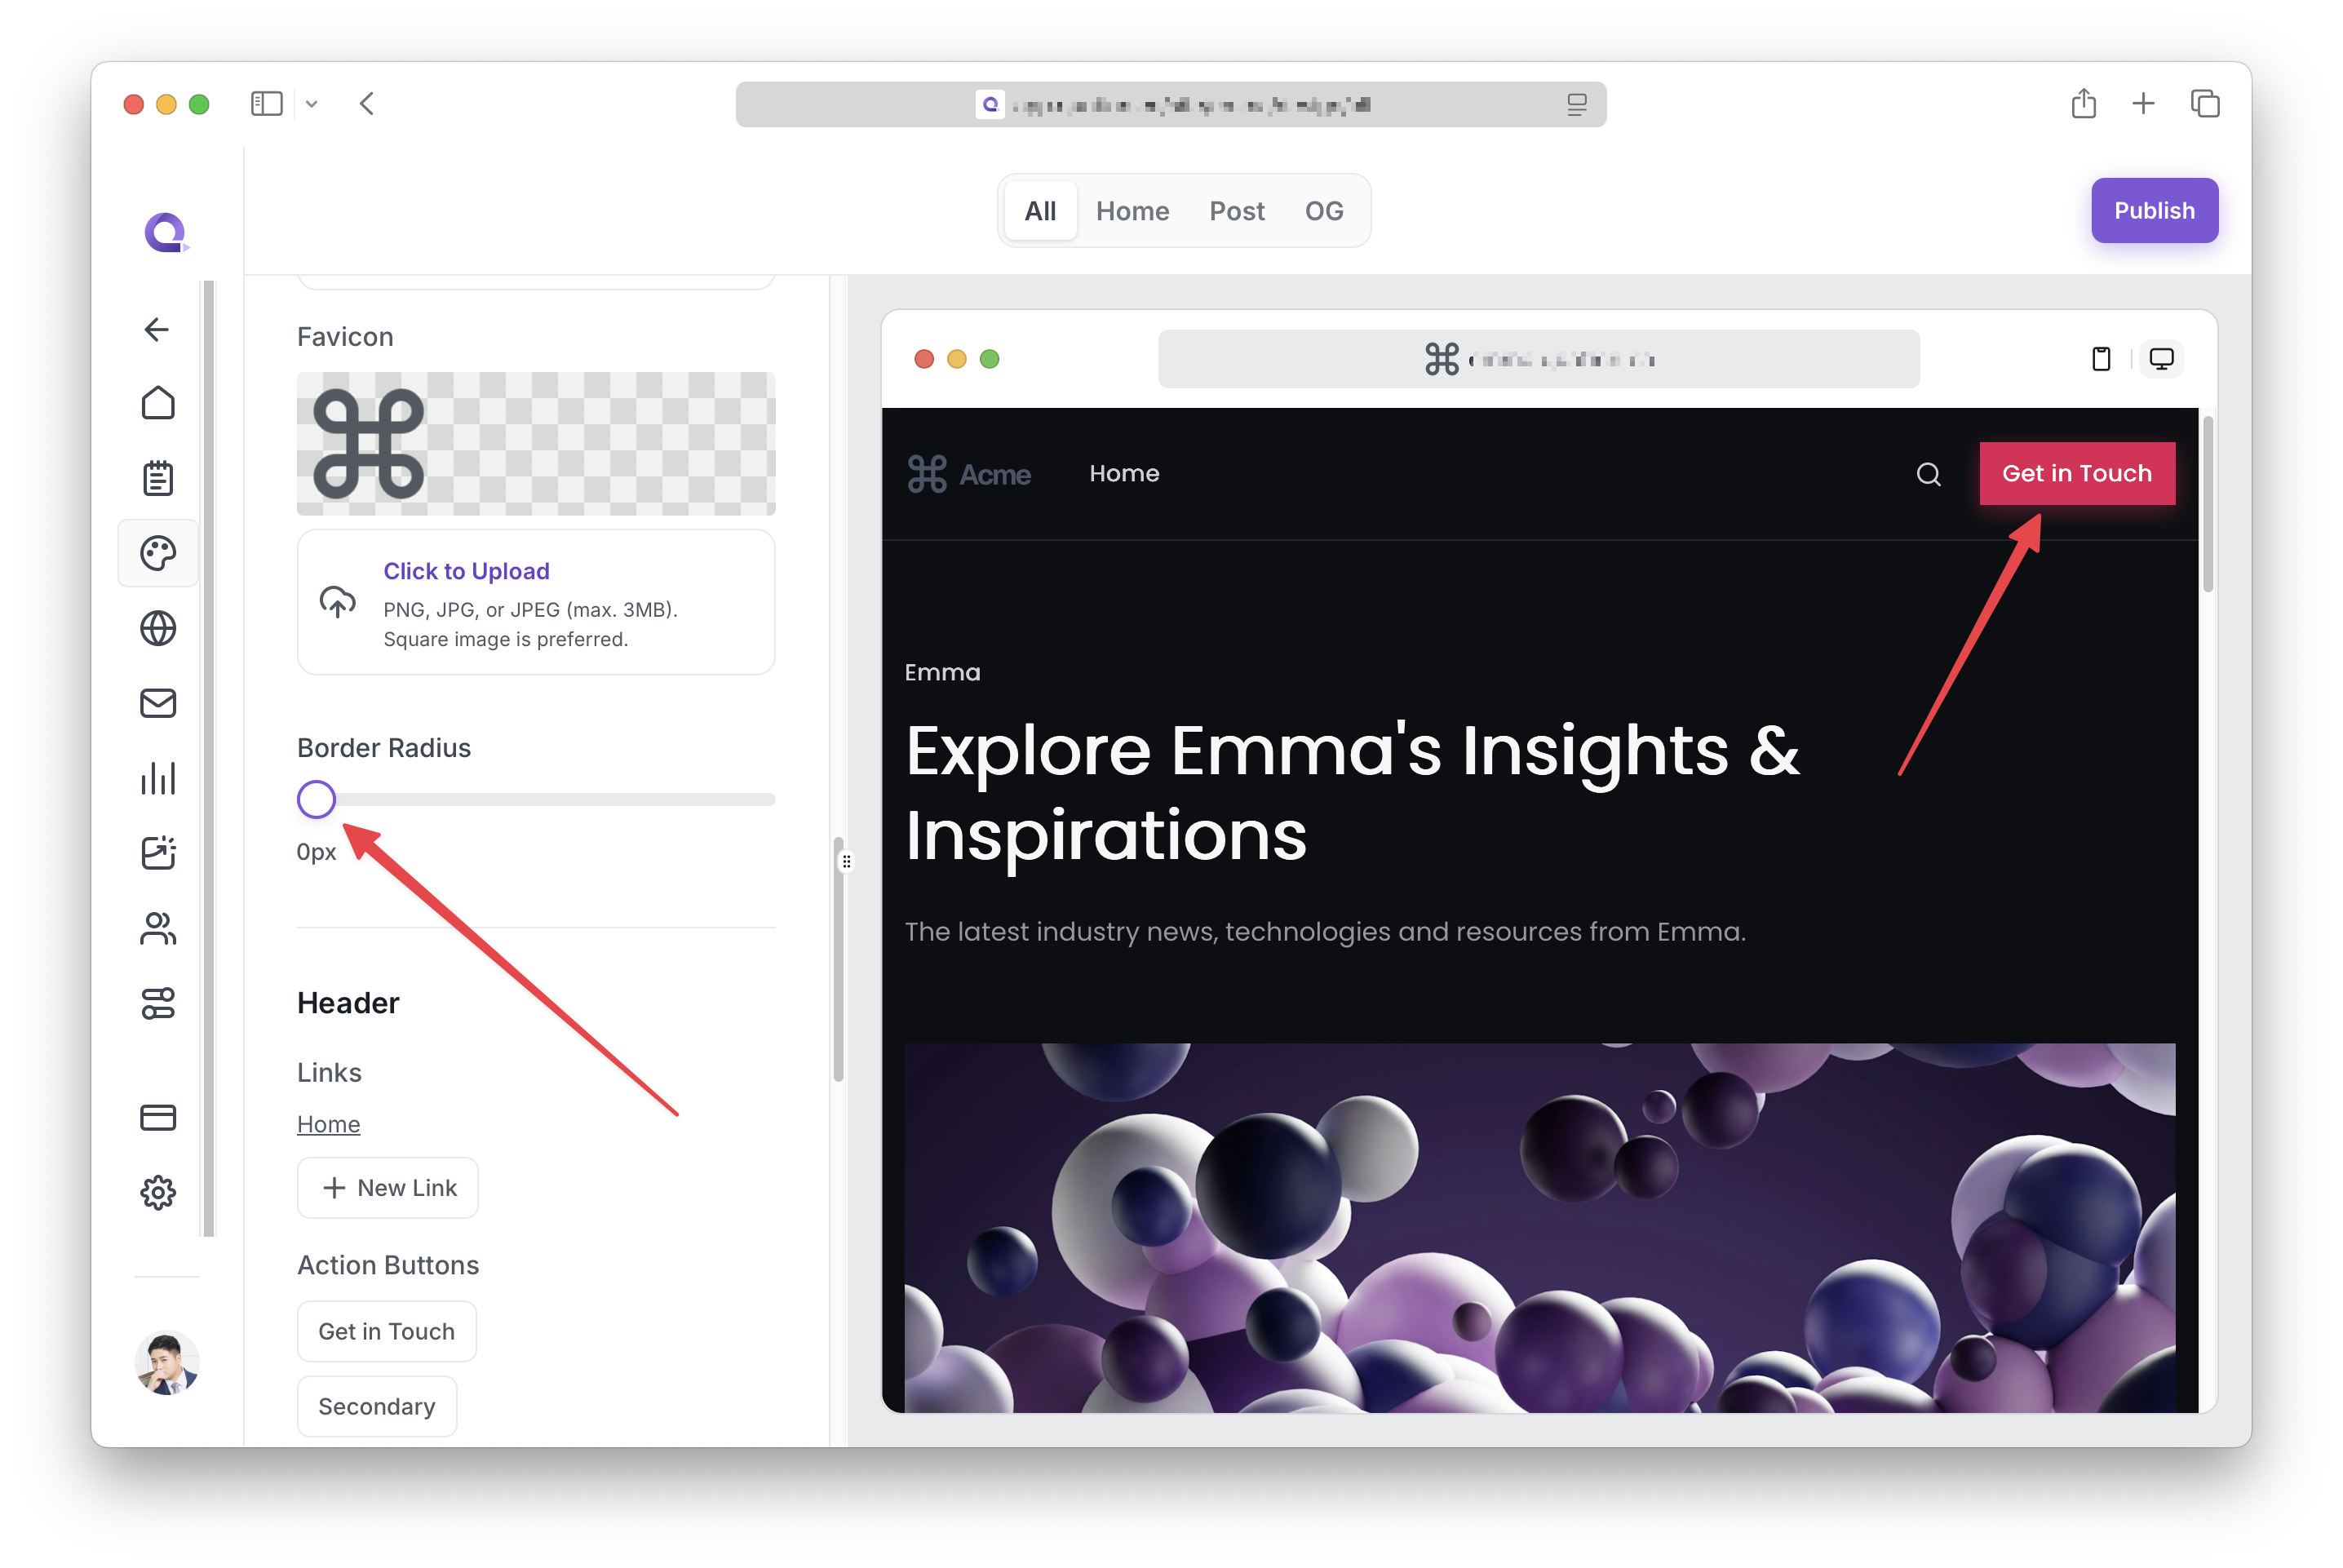Click the Emma author label
The image size is (2343, 1568).
tap(942, 672)
